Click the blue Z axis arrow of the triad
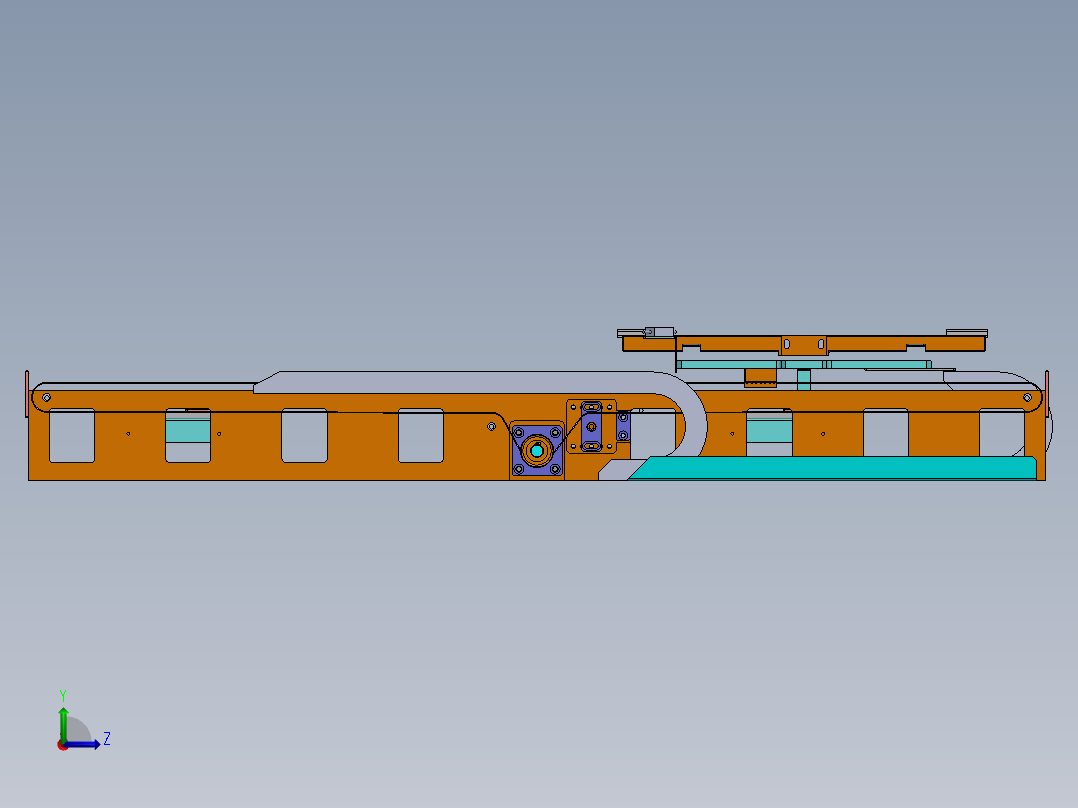The width and height of the screenshot is (1078, 808). pyautogui.click(x=84, y=744)
